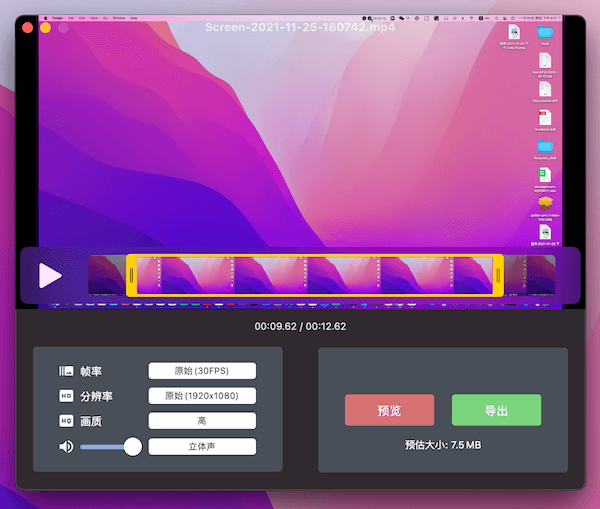The height and width of the screenshot is (509, 600).
Task: Click the quality (画质) icon
Action: click(67, 421)
